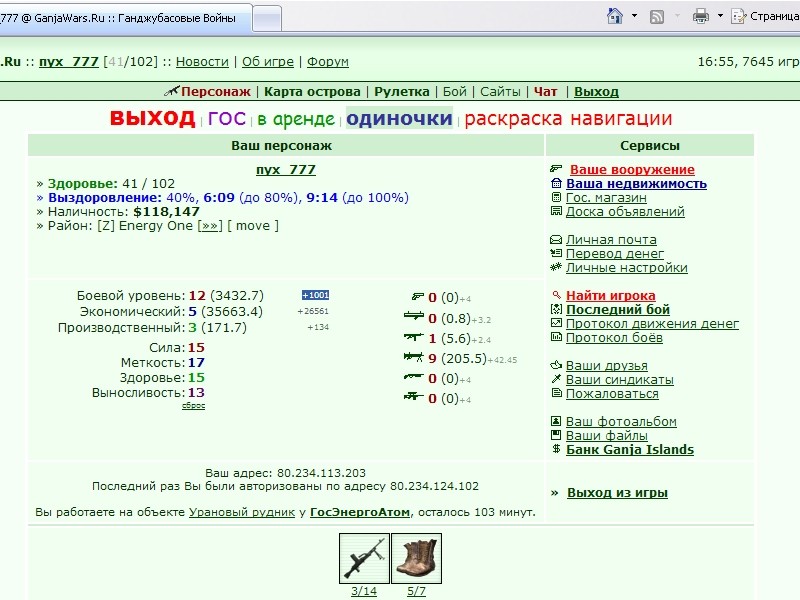Click the icon beside Гос. магазин
The image size is (800, 600).
[556, 197]
